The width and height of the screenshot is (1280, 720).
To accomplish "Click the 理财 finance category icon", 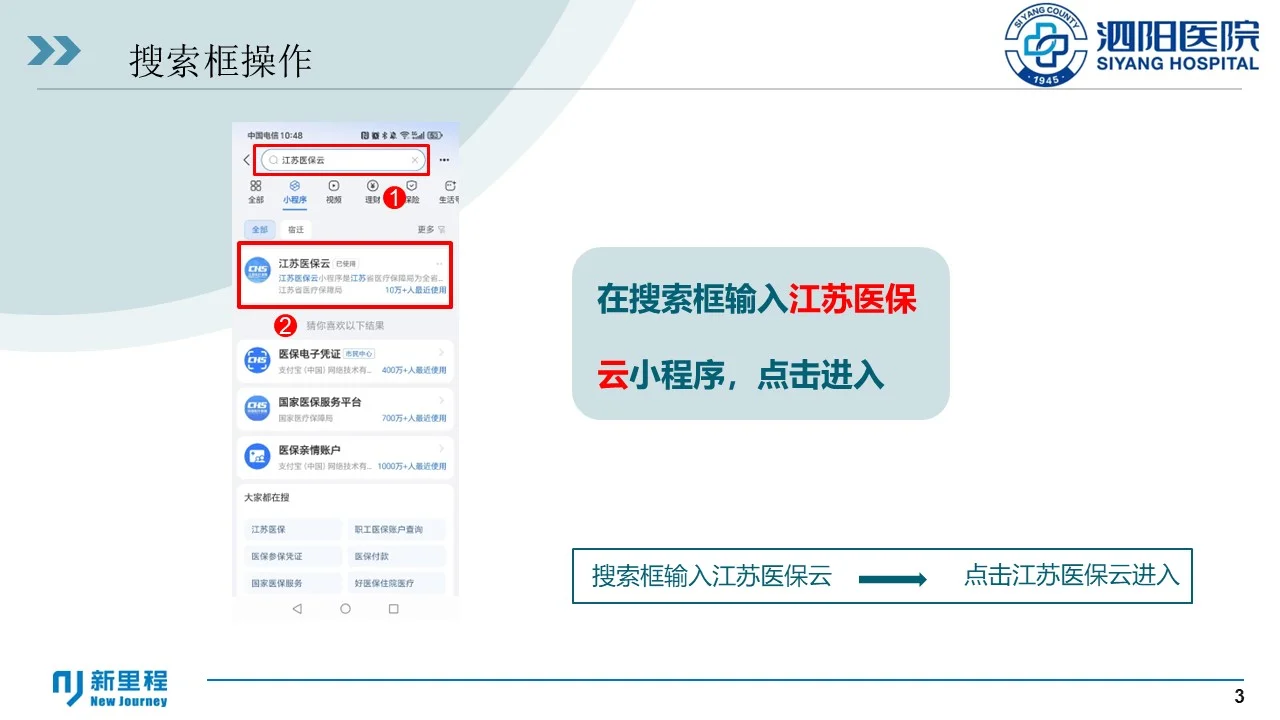I will pyautogui.click(x=373, y=184).
